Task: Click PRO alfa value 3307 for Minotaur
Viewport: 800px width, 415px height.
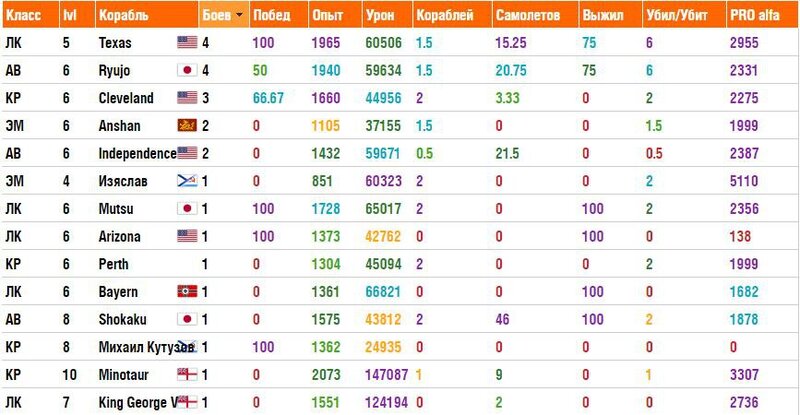Action: [744, 374]
